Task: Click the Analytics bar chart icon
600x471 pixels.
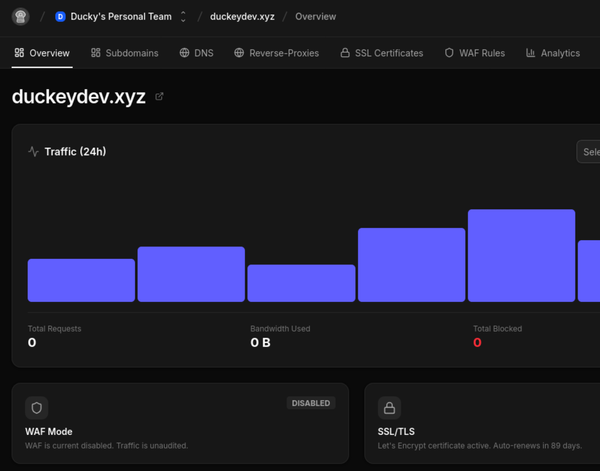Action: click(530, 52)
